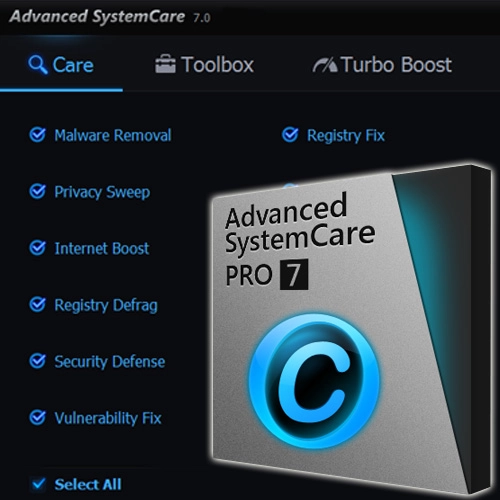The width and height of the screenshot is (500, 500).
Task: Disable the Internet Boost checkbox
Action: tap(37, 248)
